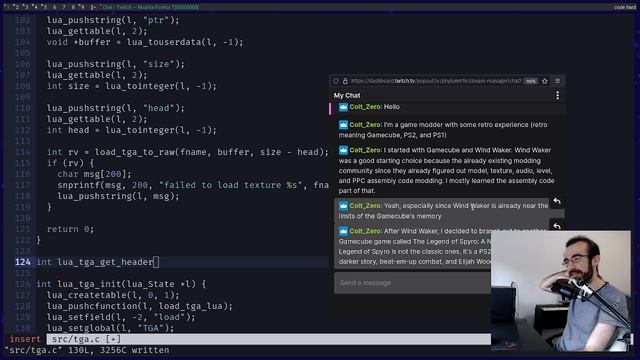Click the reply arrow on "After Wind Waker" message
640x360 pixels.
click(x=557, y=226)
